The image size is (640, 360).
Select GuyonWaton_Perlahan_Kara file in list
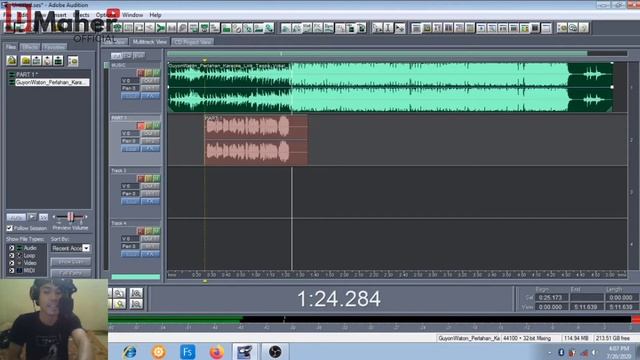click(x=52, y=82)
